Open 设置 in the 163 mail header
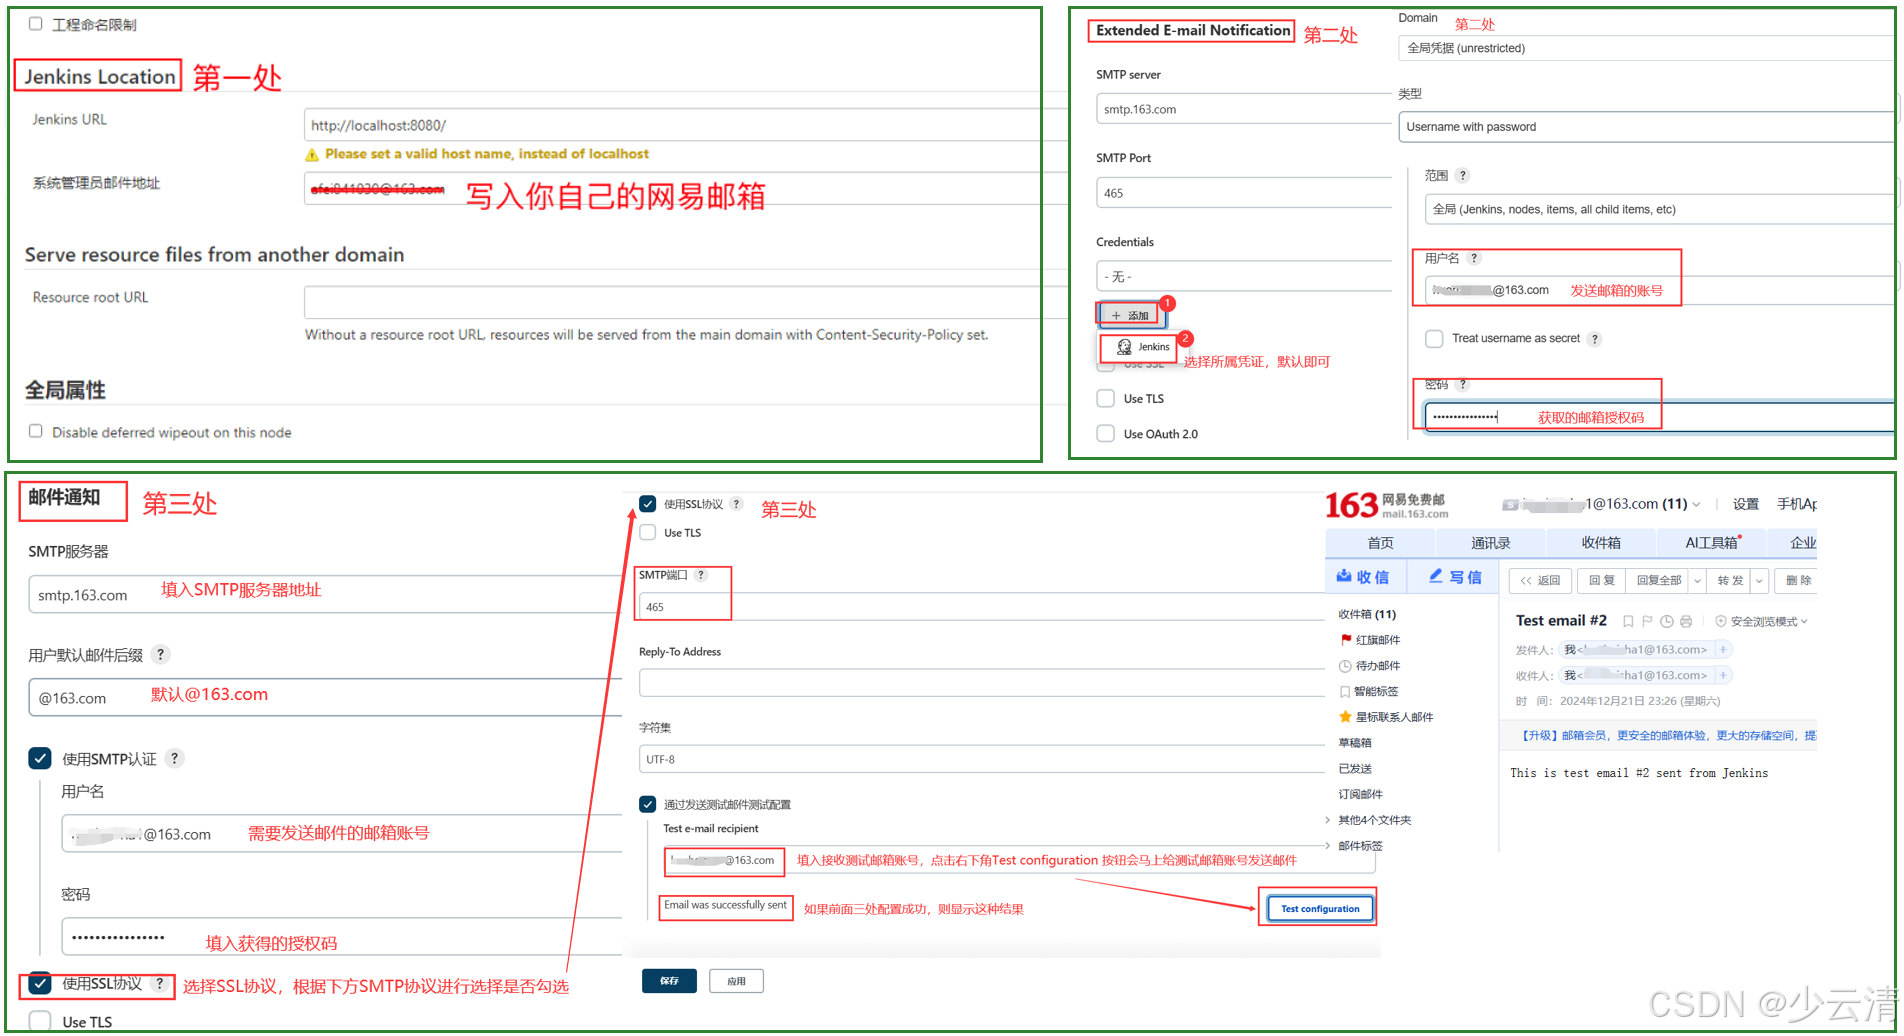1904x1036 pixels. (x=1746, y=504)
